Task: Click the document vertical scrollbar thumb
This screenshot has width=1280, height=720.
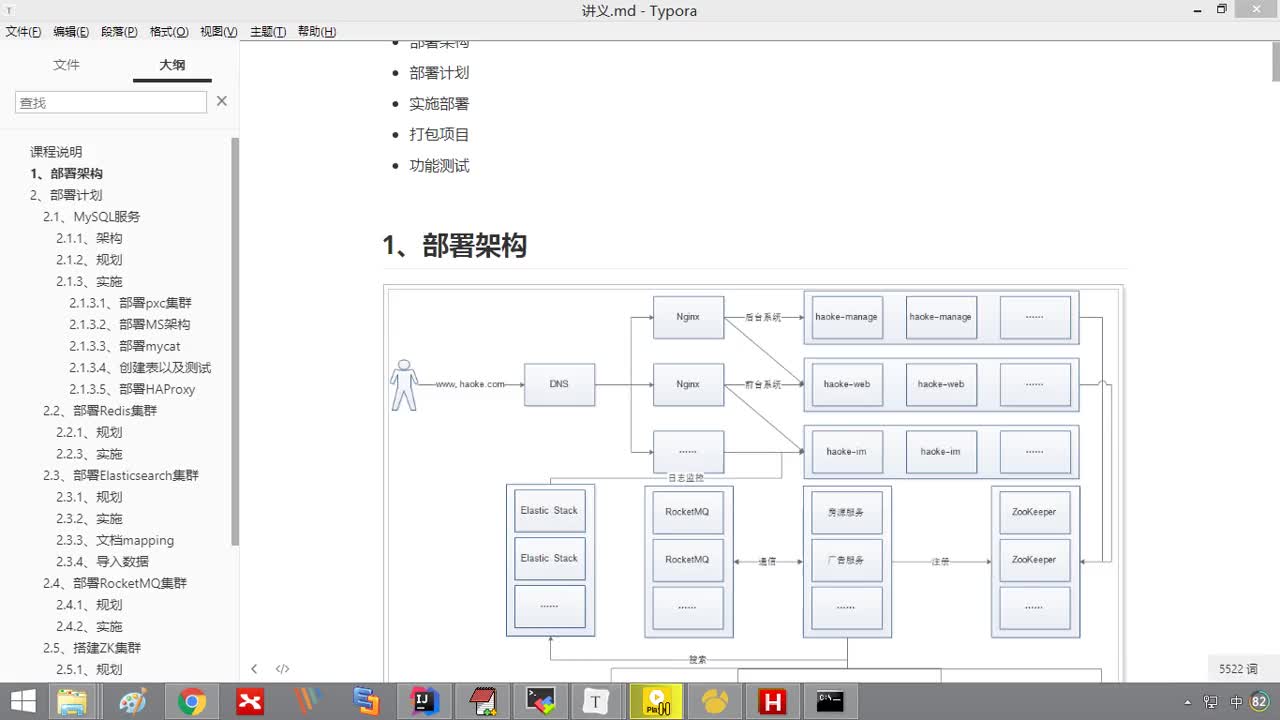Action: pyautogui.click(x=1275, y=63)
